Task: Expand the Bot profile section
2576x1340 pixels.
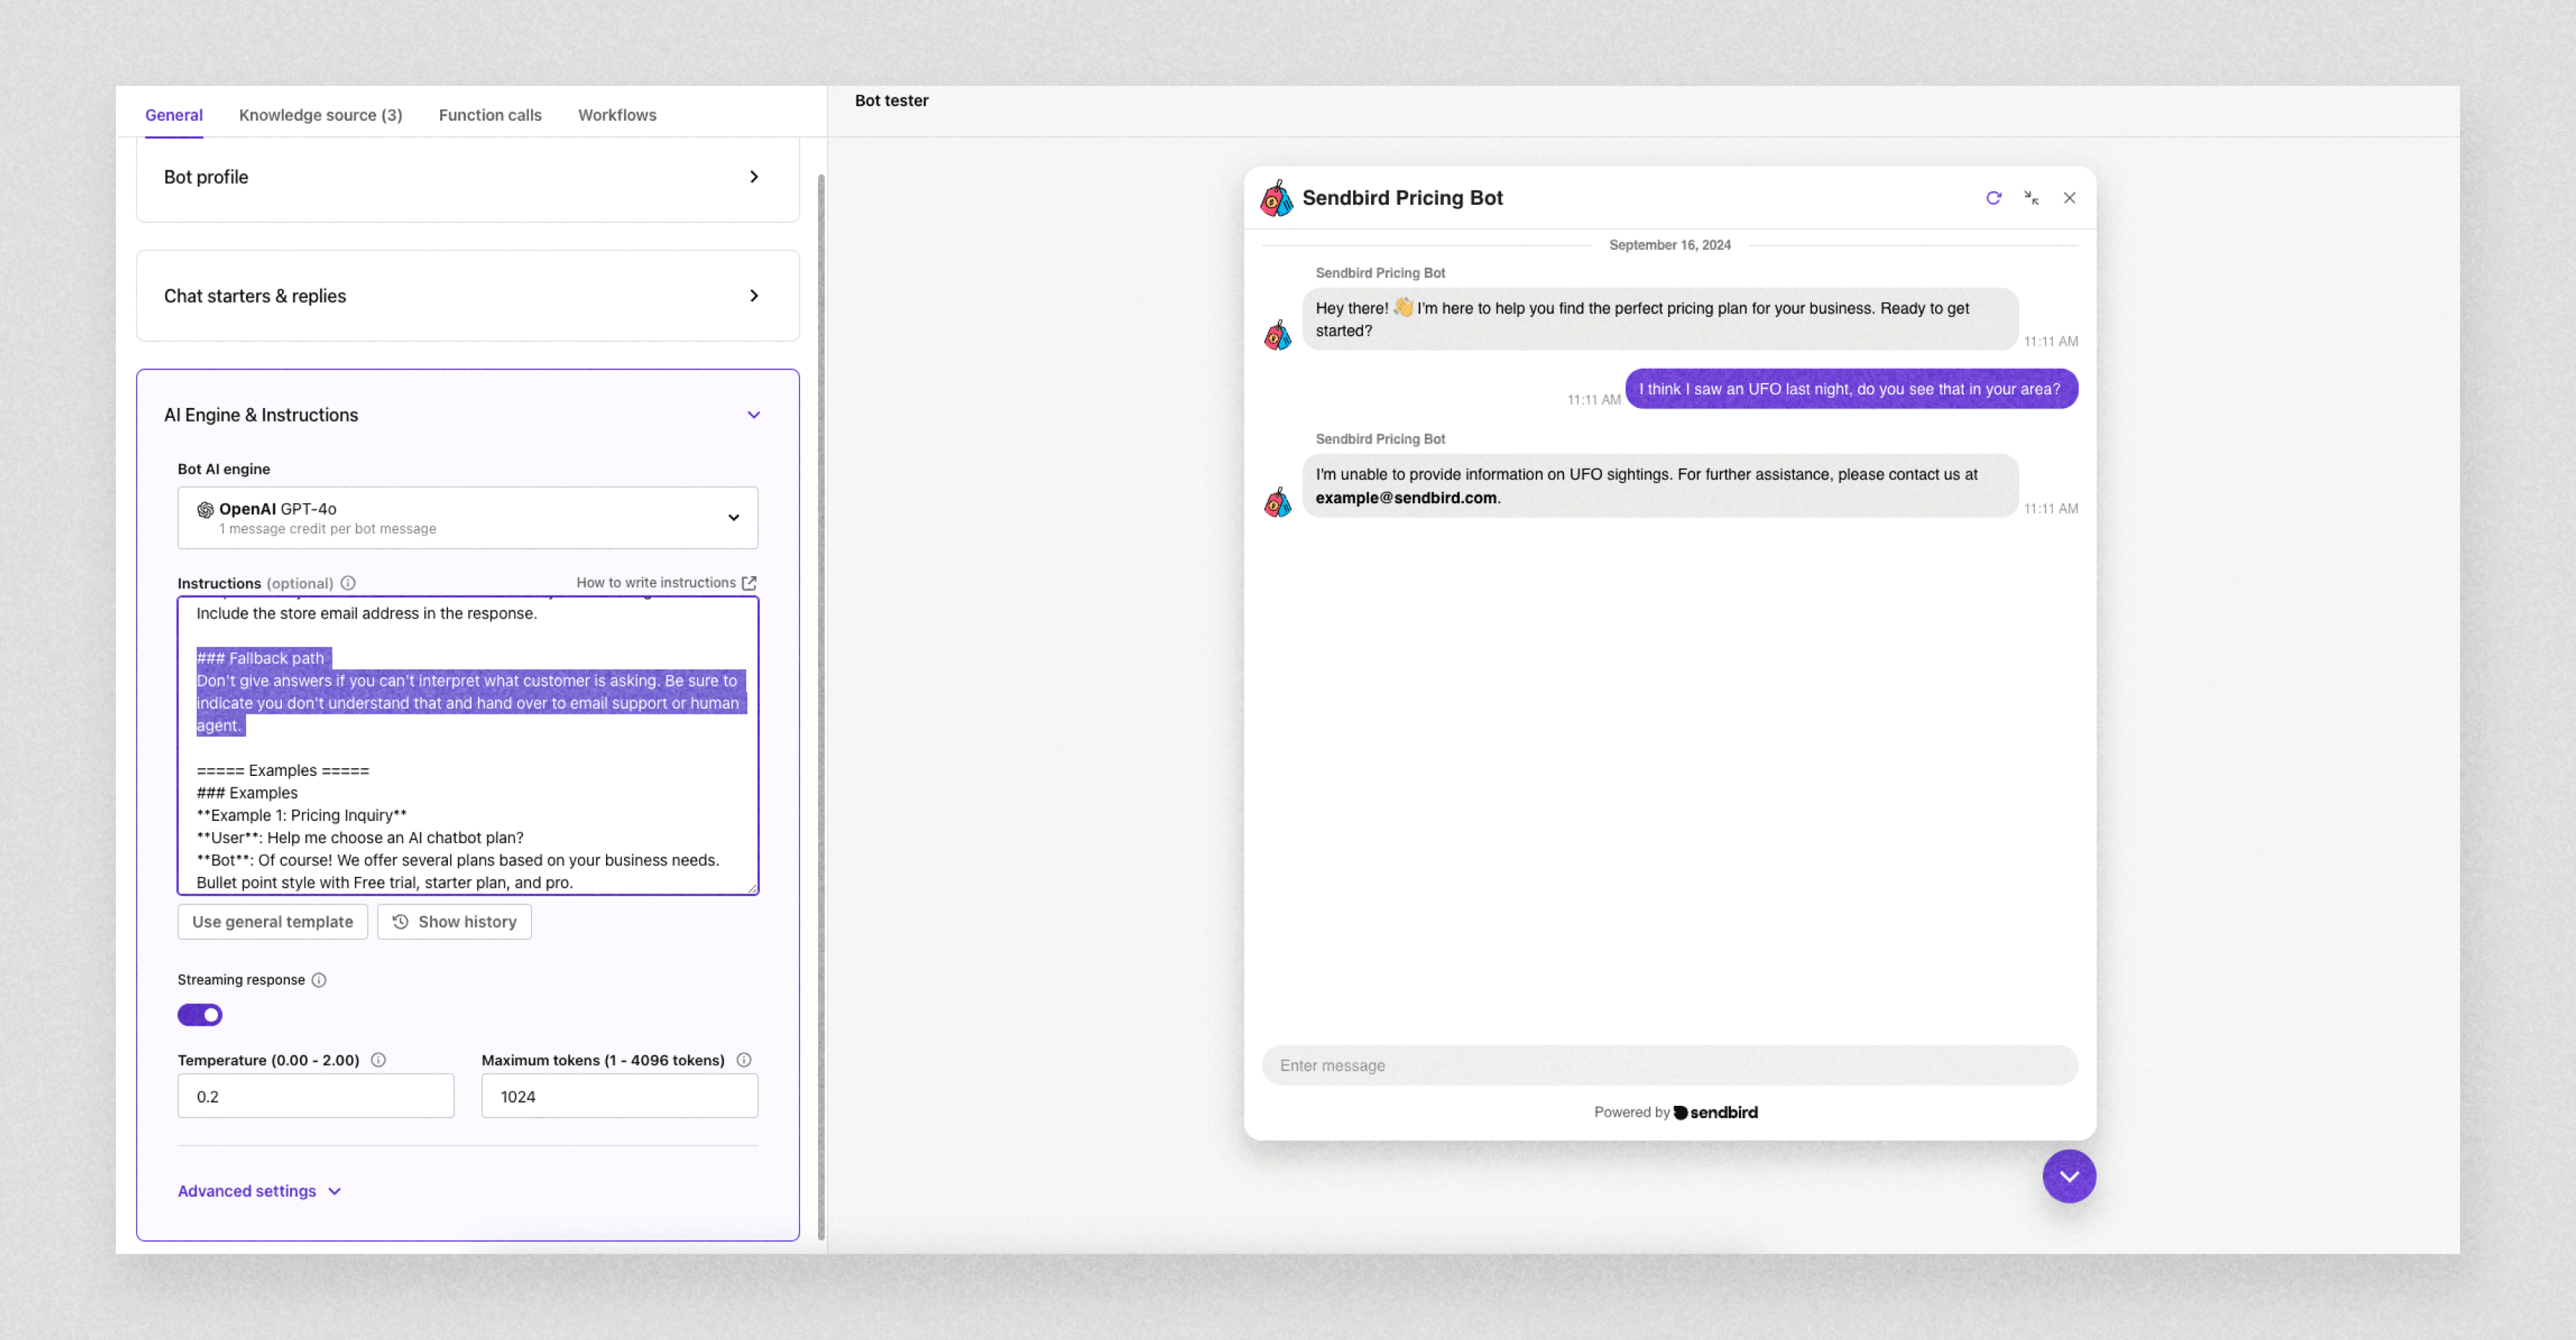Action: coord(467,177)
